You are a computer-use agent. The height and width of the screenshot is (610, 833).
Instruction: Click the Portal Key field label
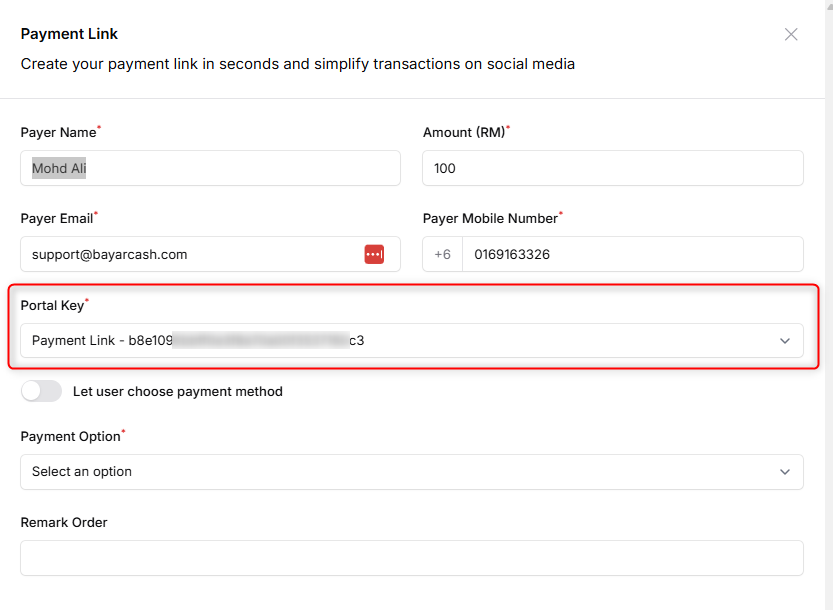pyautogui.click(x=52, y=305)
